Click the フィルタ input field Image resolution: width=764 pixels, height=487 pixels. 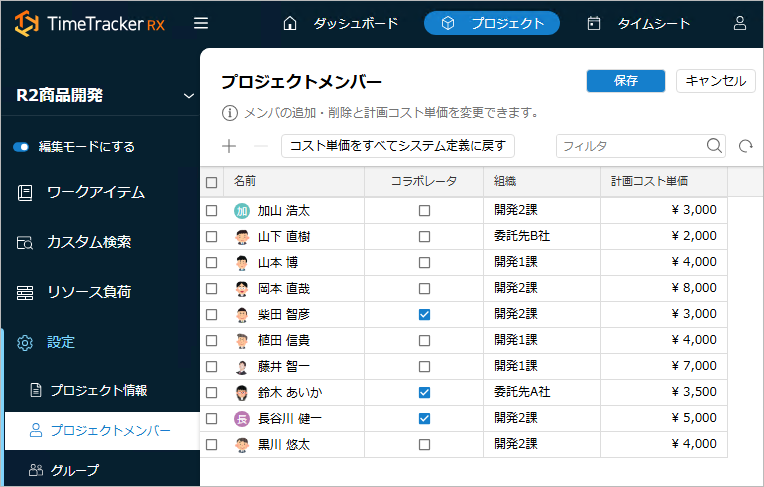tap(630, 146)
